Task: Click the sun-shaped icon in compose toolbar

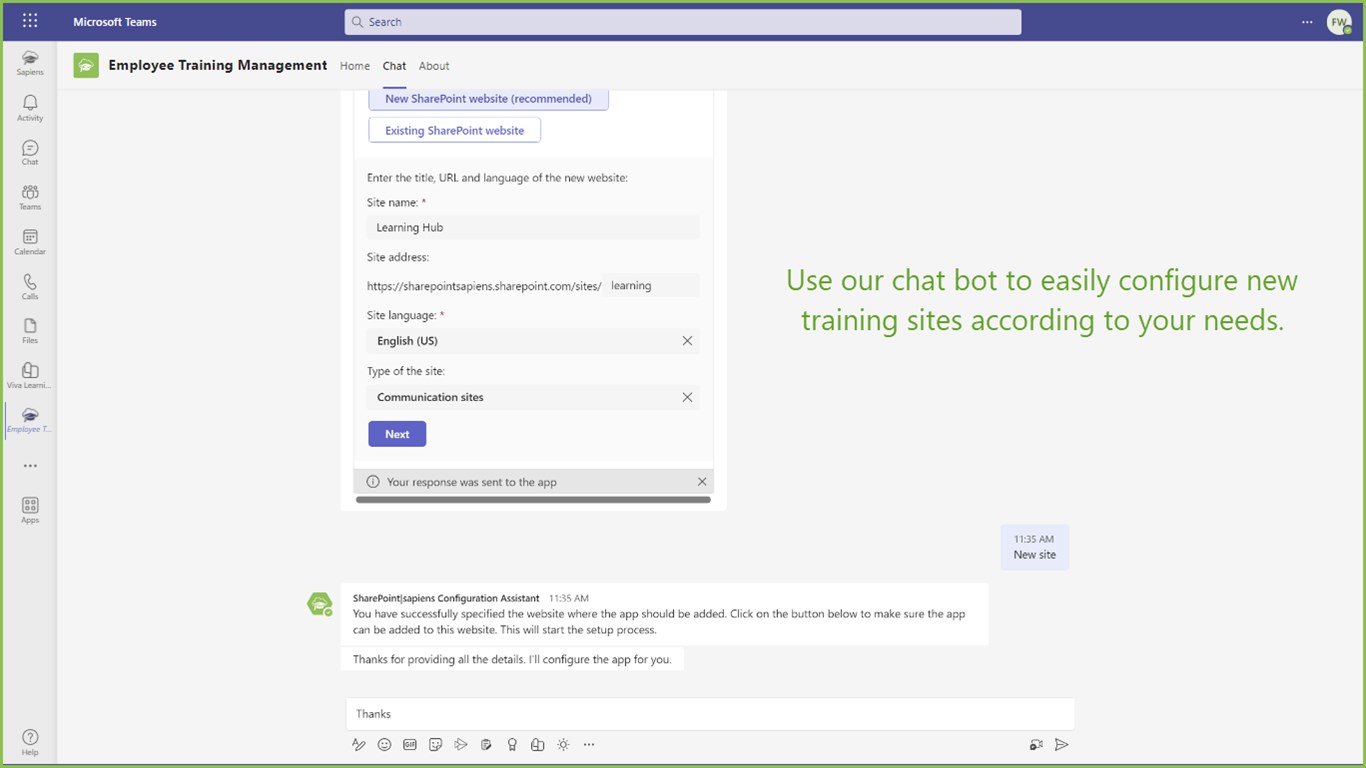Action: 563,744
